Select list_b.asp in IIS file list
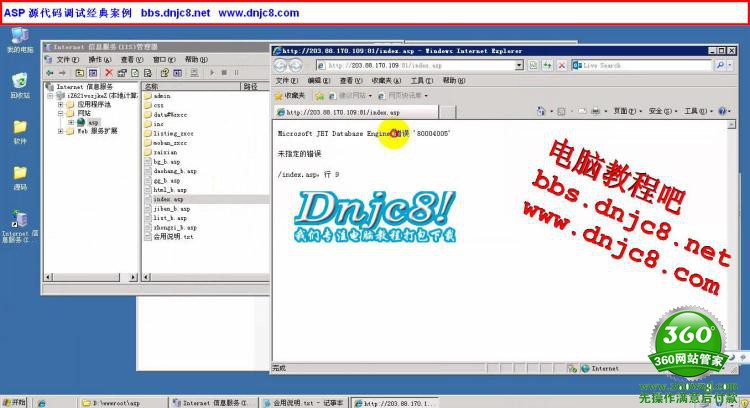 [x=165, y=218]
